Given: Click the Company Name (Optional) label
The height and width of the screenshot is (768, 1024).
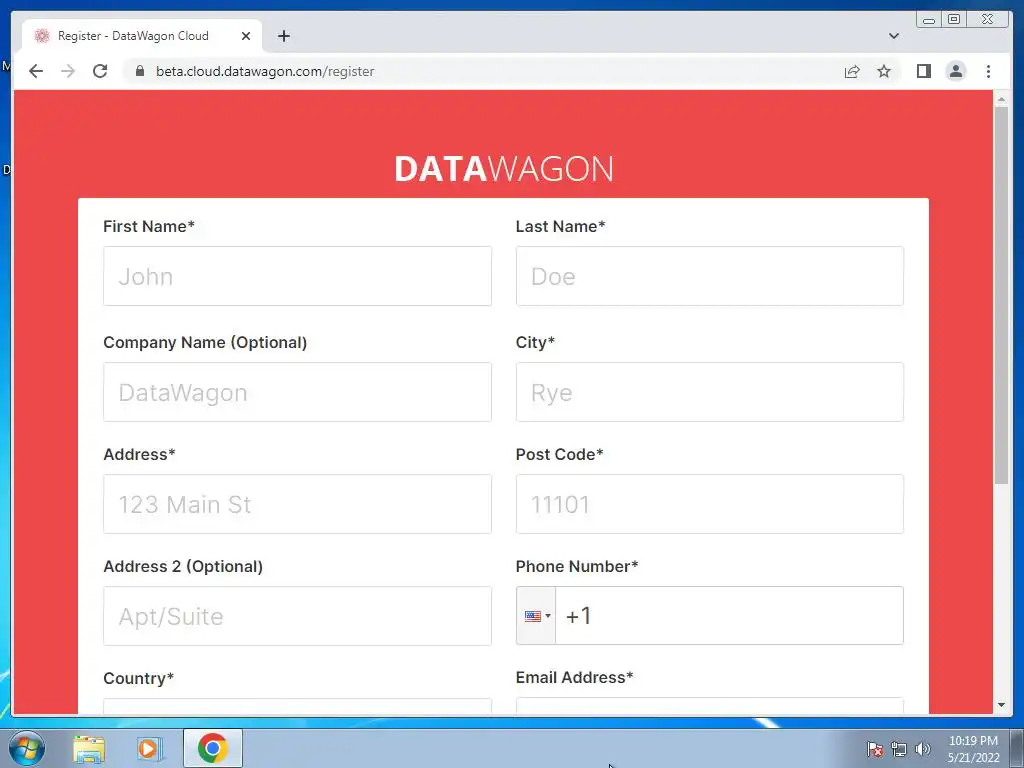Looking at the screenshot, I should point(205,343).
